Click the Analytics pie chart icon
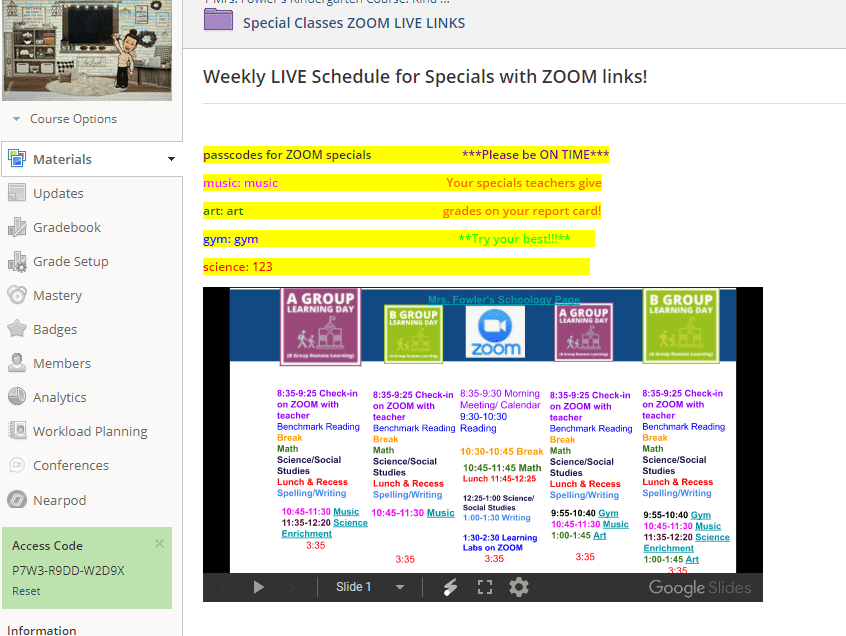This screenshot has width=846, height=636. [x=17, y=396]
